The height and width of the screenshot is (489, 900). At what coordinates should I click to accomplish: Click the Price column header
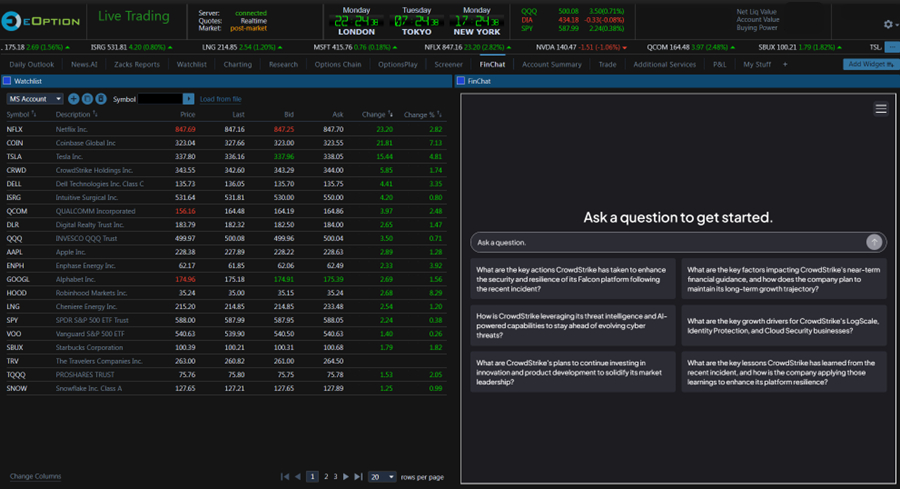[187, 114]
